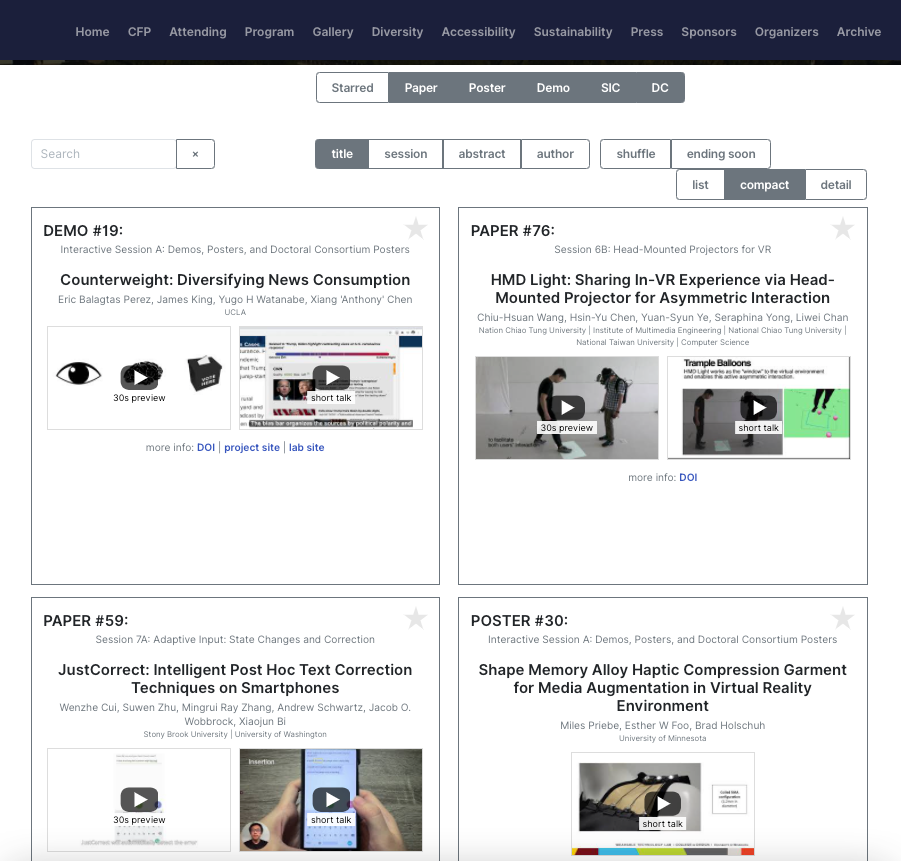Sort entries by author
901x861 pixels.
555,154
